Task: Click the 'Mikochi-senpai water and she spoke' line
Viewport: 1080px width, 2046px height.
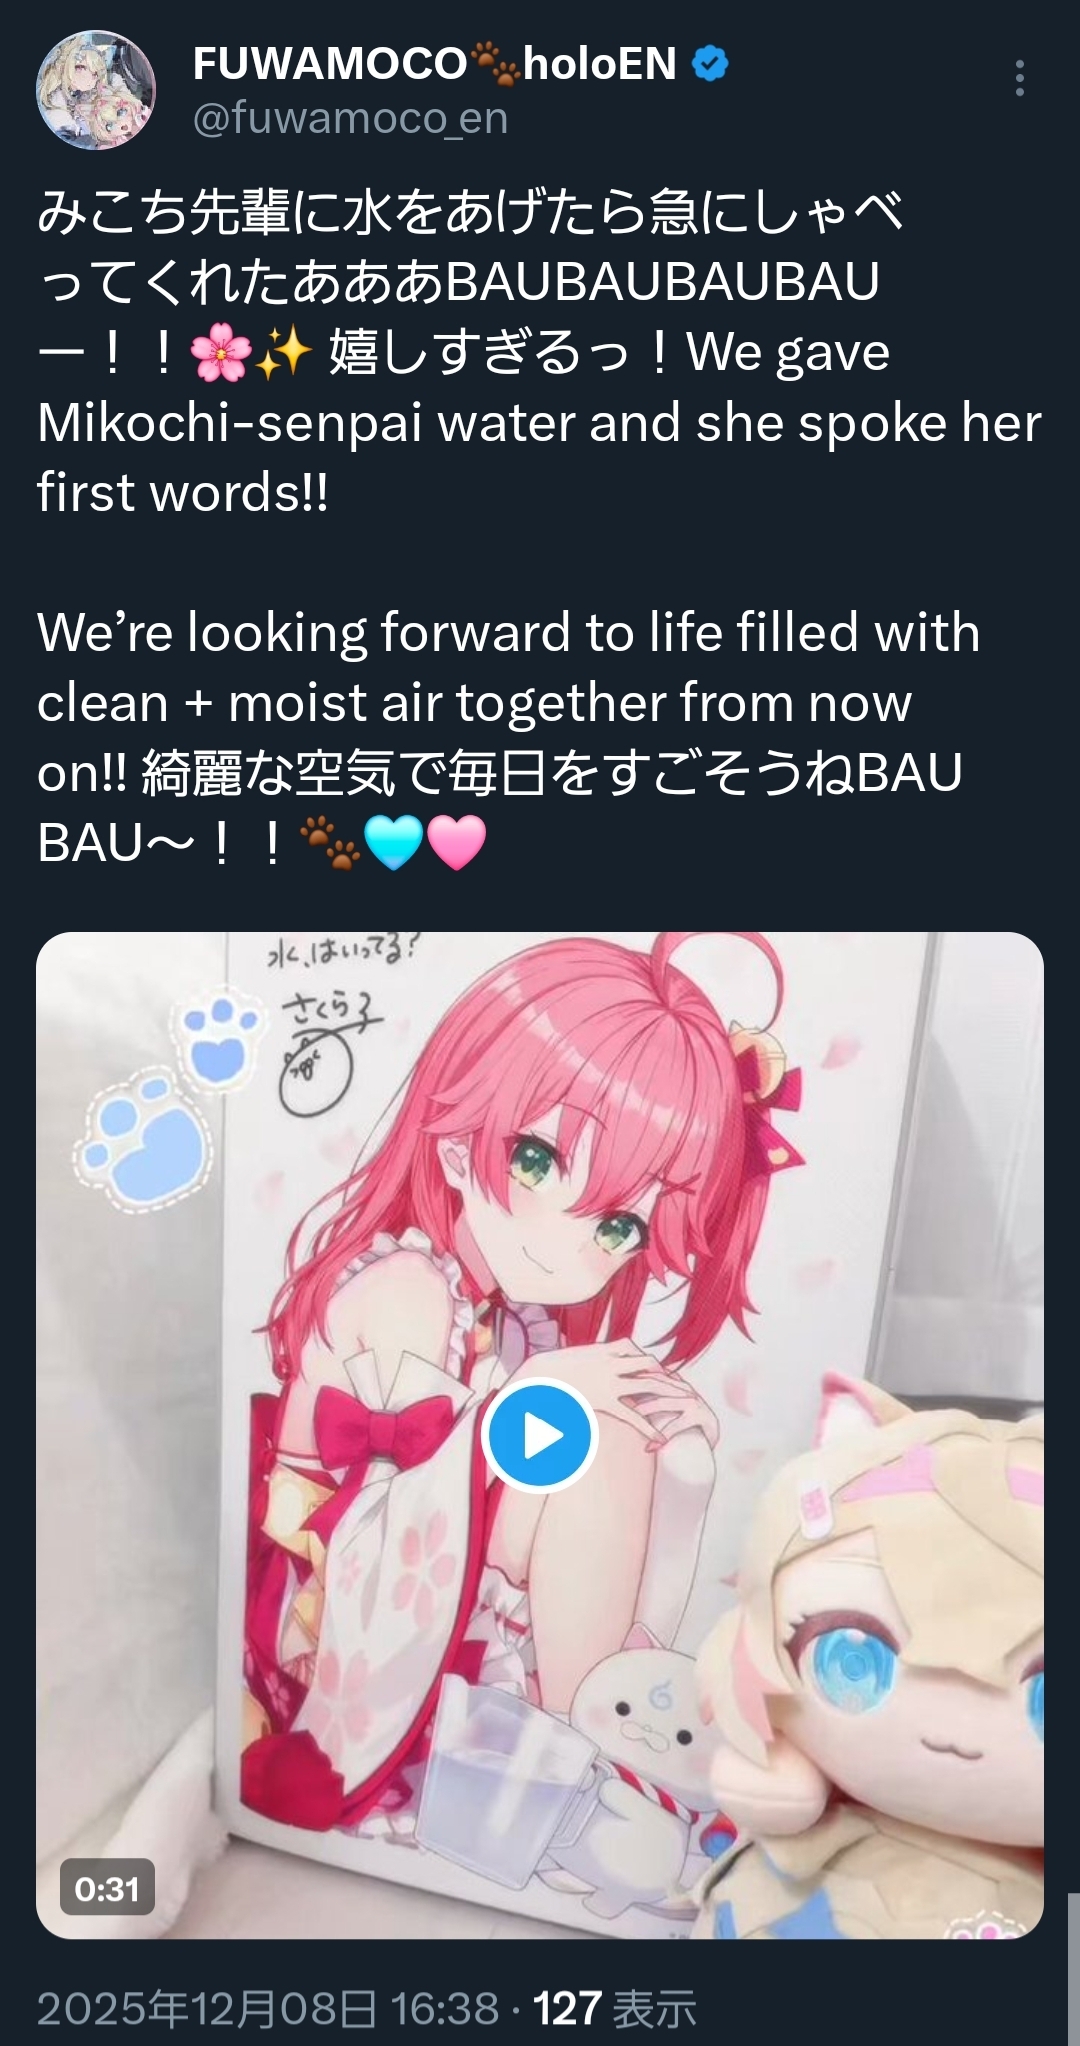Action: pyautogui.click(x=539, y=423)
